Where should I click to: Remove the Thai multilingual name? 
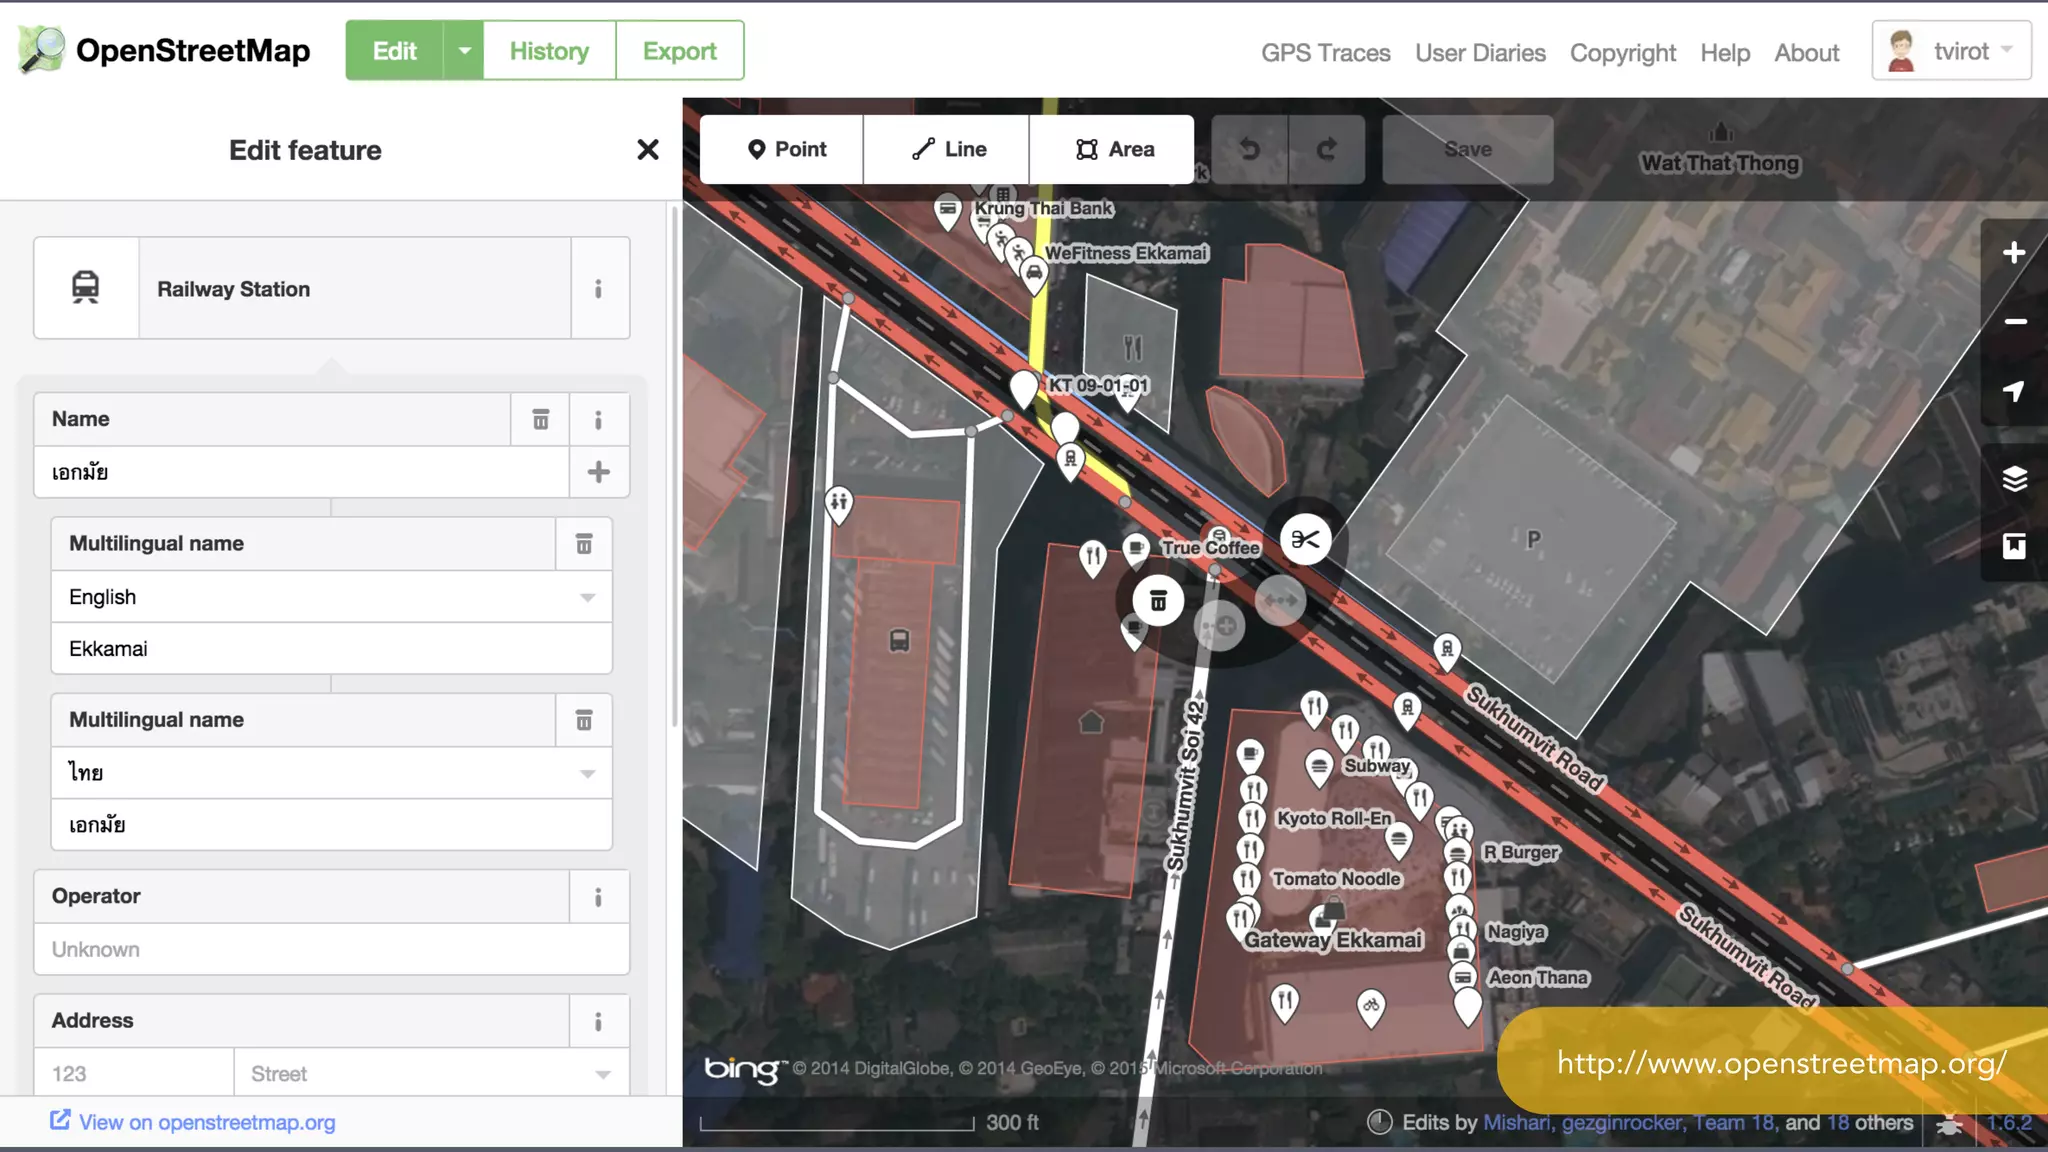584,720
